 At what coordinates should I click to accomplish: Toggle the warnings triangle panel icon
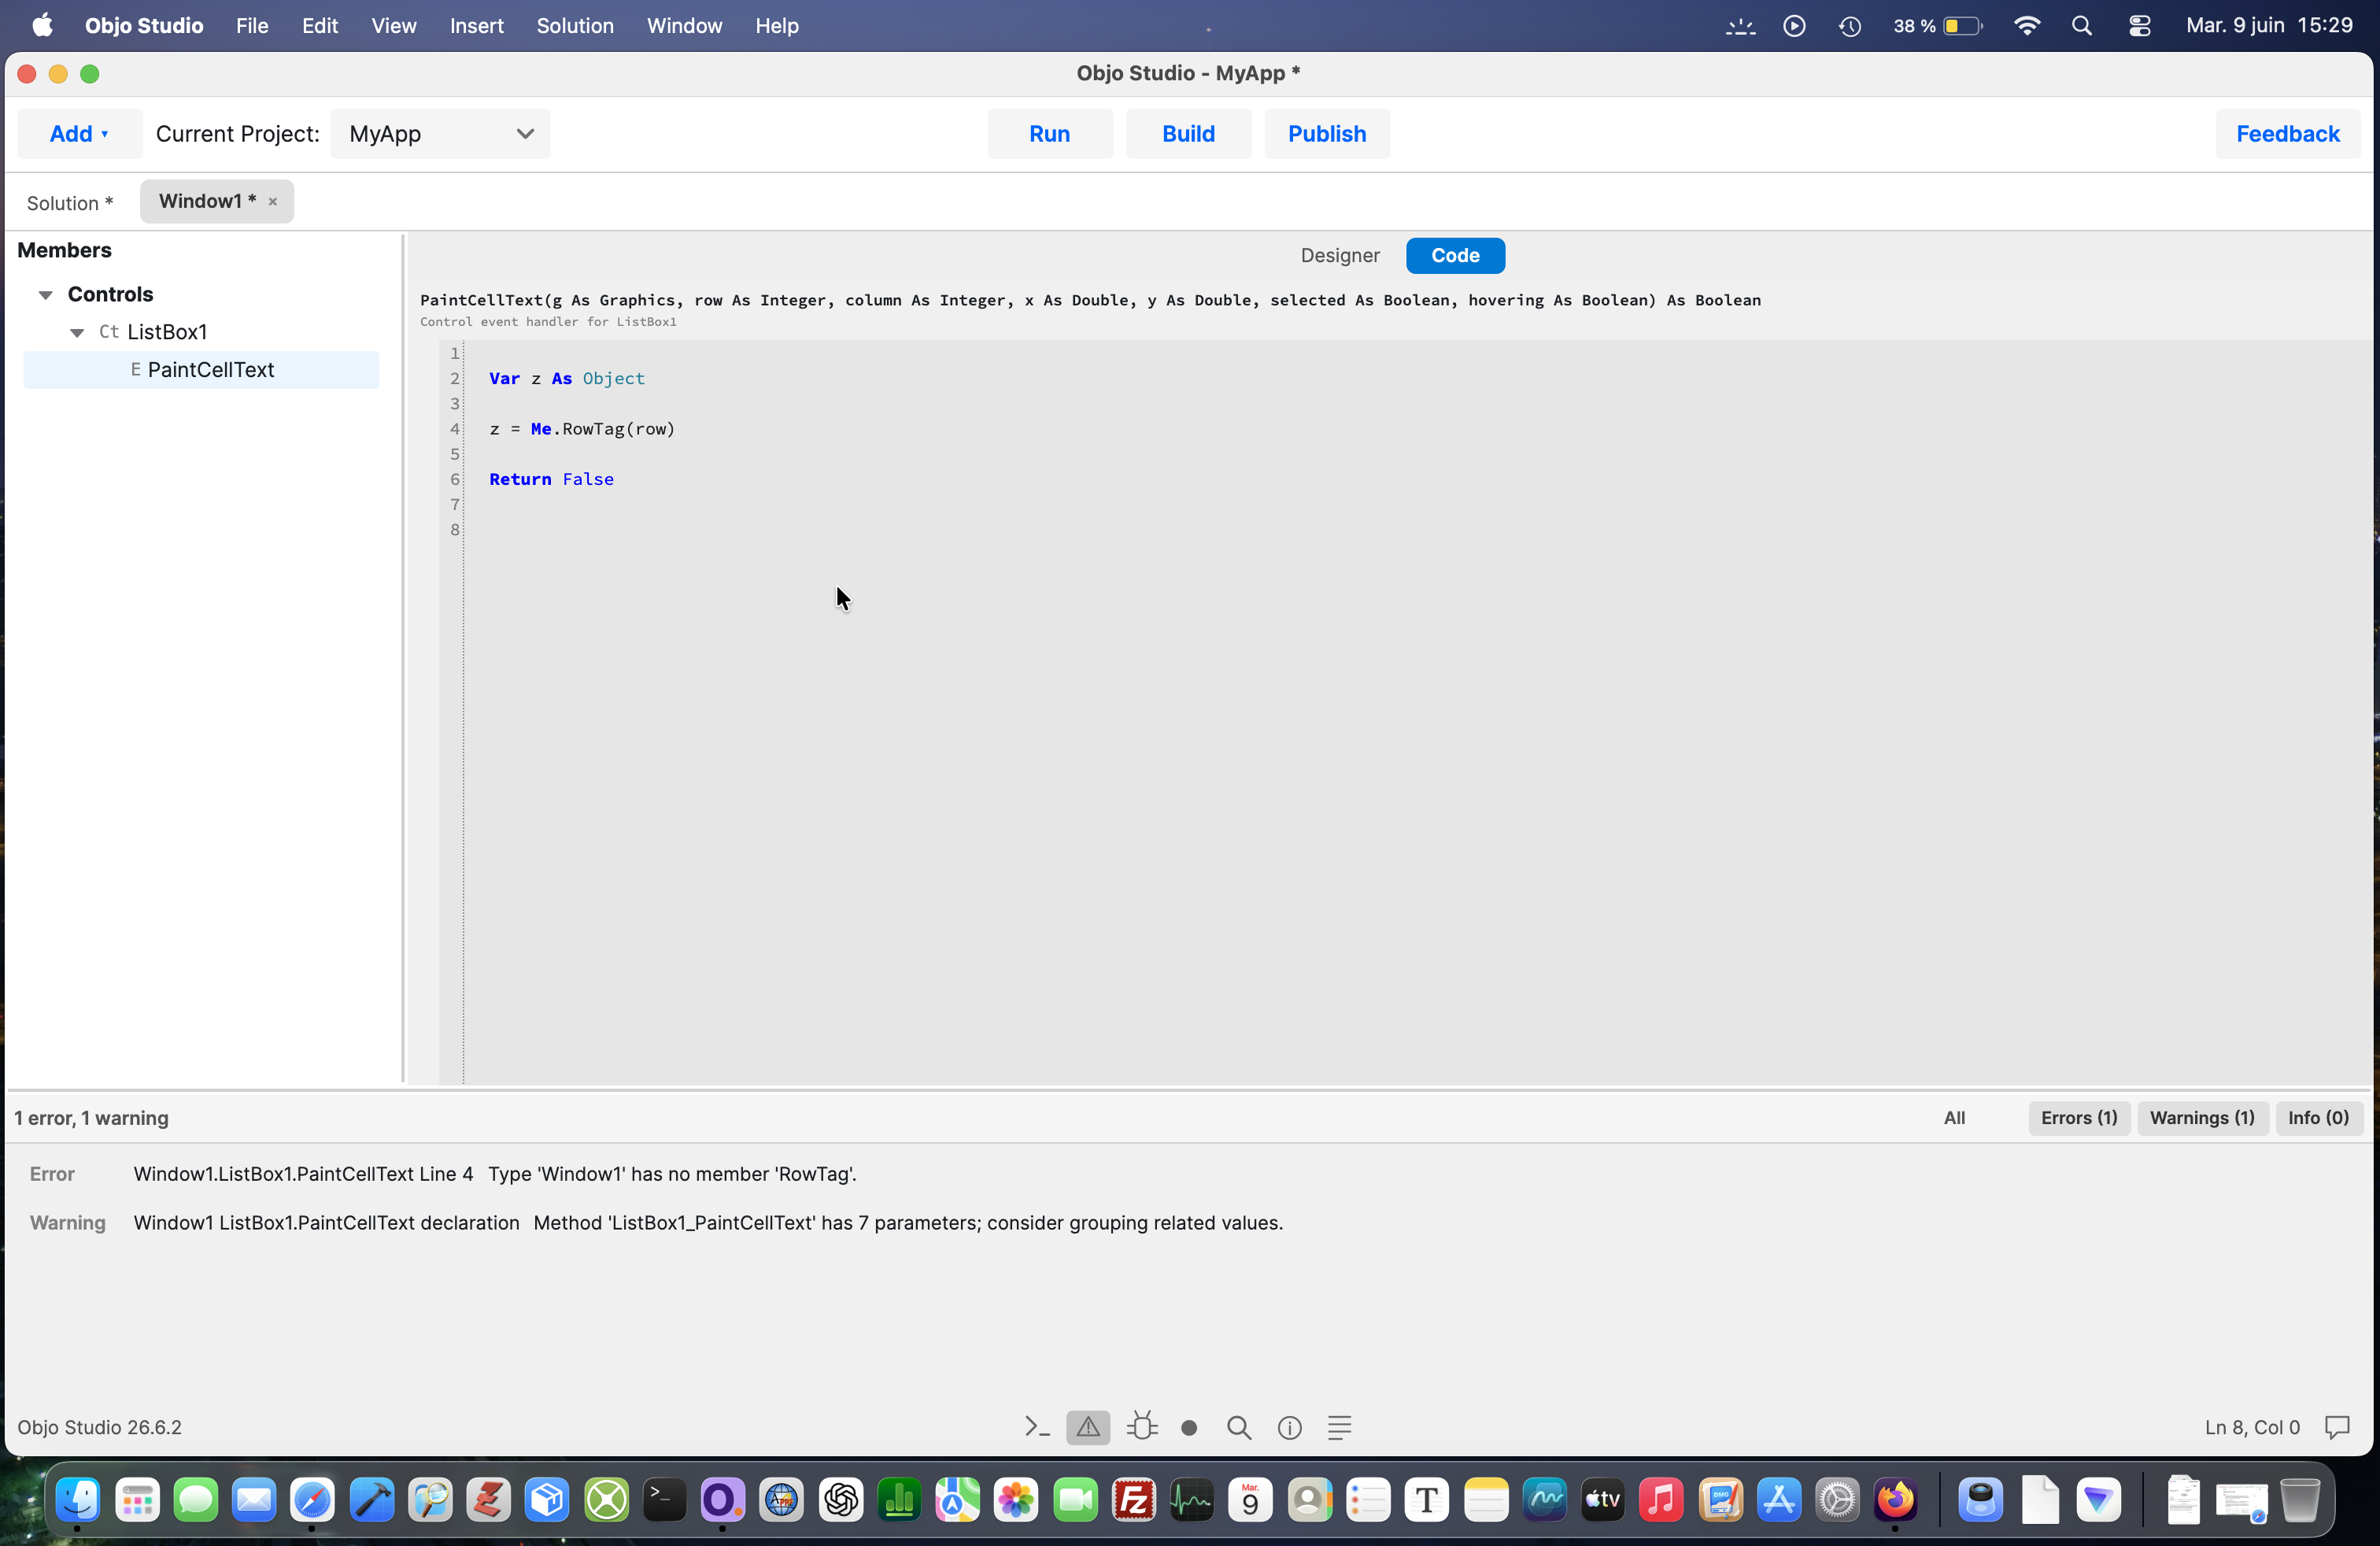pos(1088,1427)
